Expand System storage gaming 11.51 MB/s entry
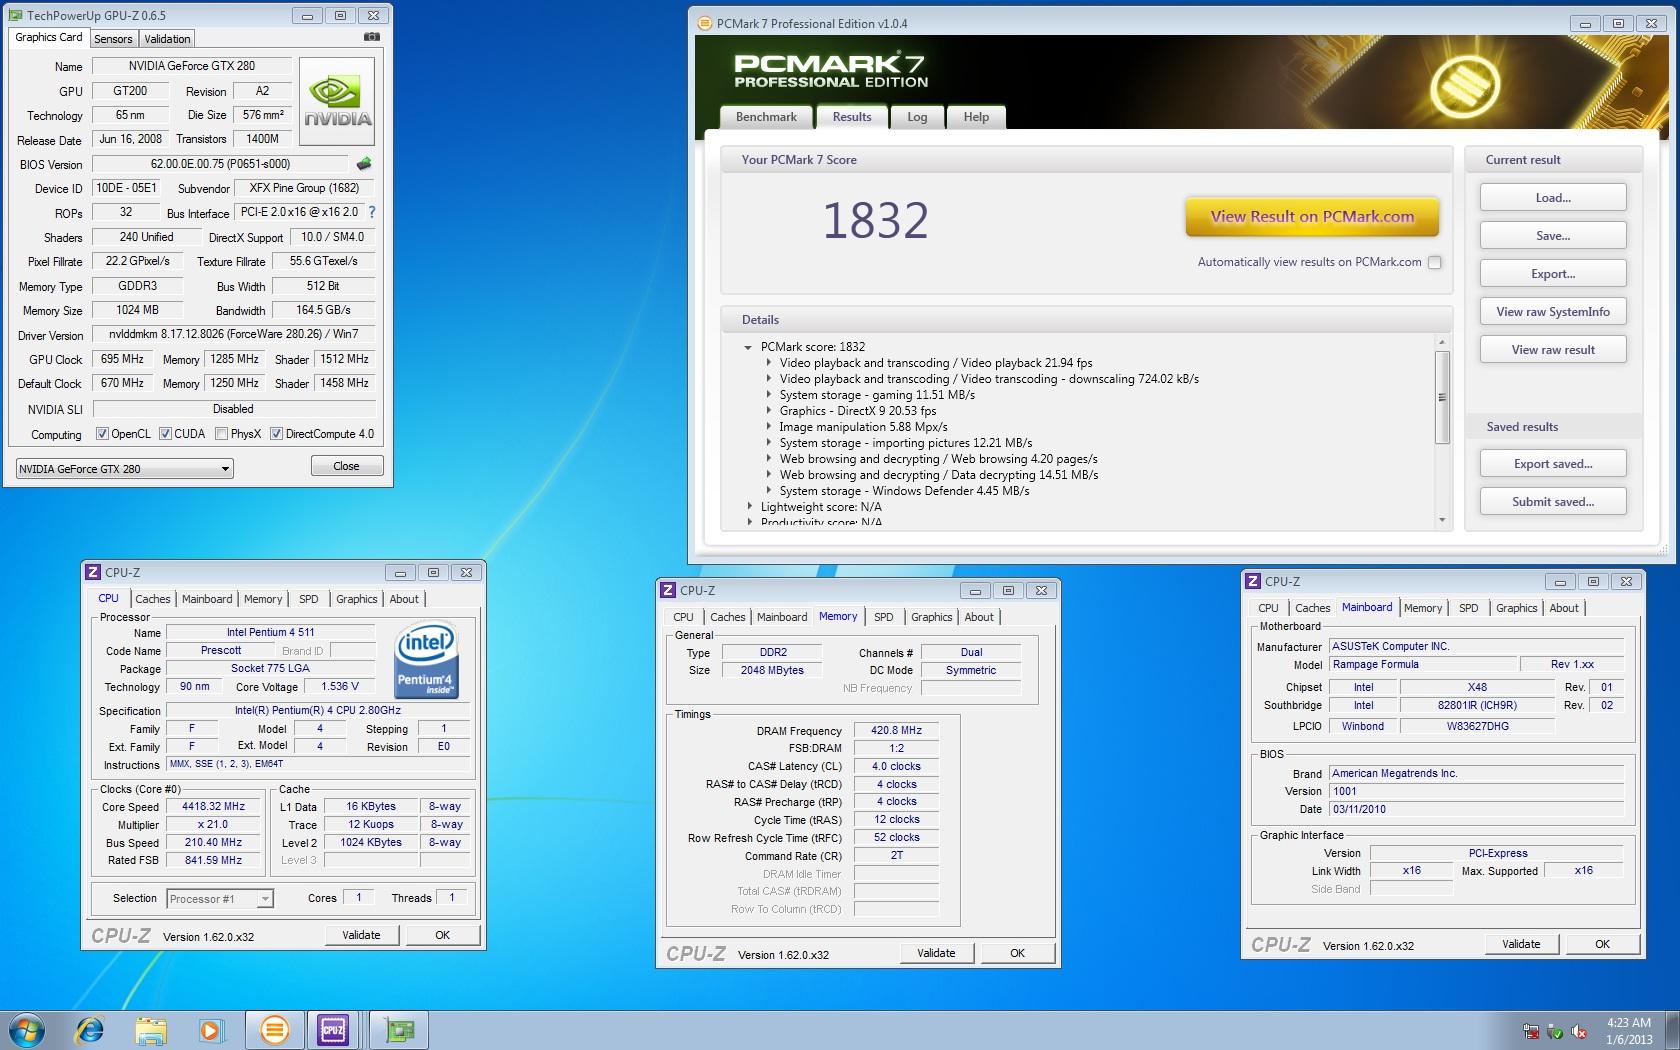 (768, 395)
